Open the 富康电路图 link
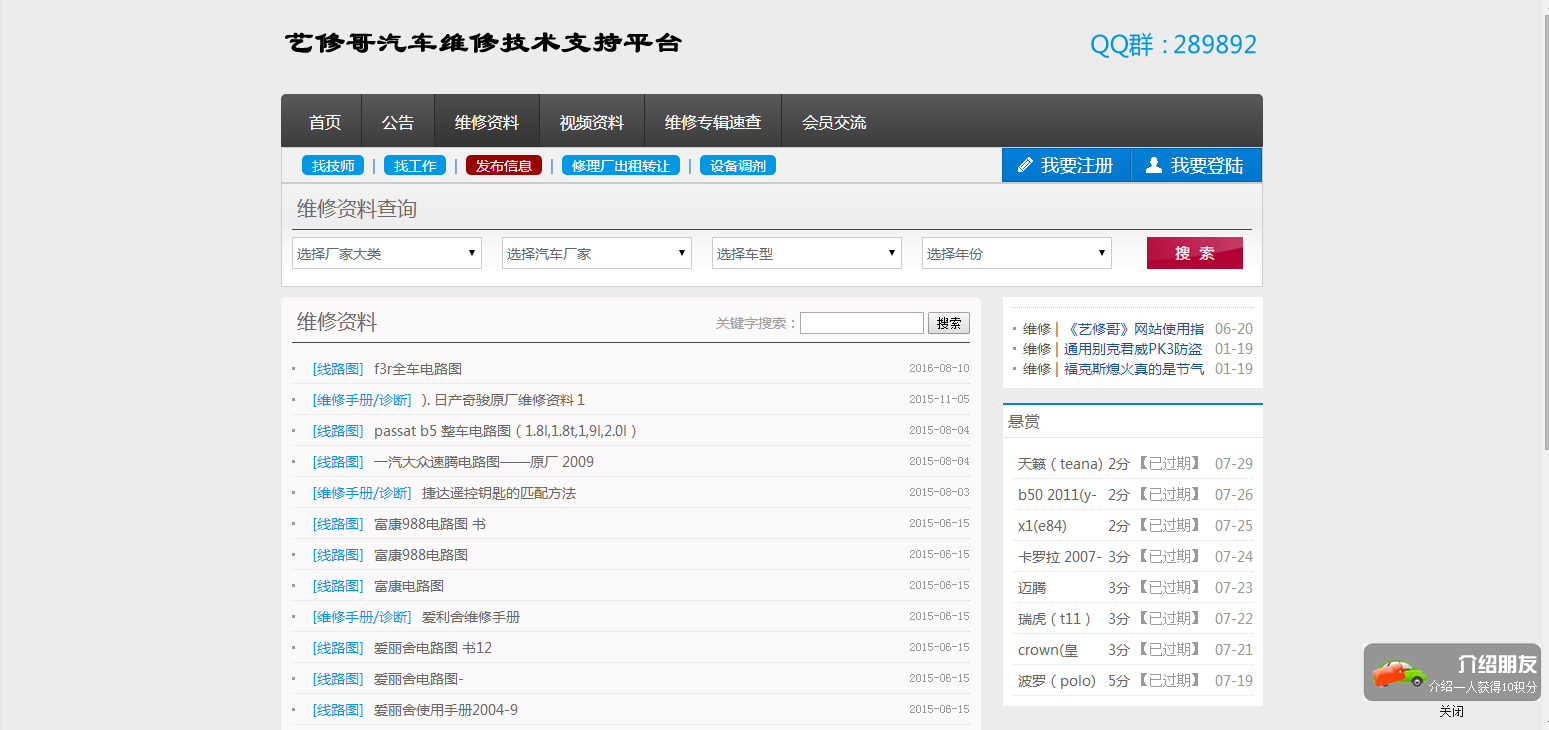This screenshot has height=730, width=1549. click(409, 586)
